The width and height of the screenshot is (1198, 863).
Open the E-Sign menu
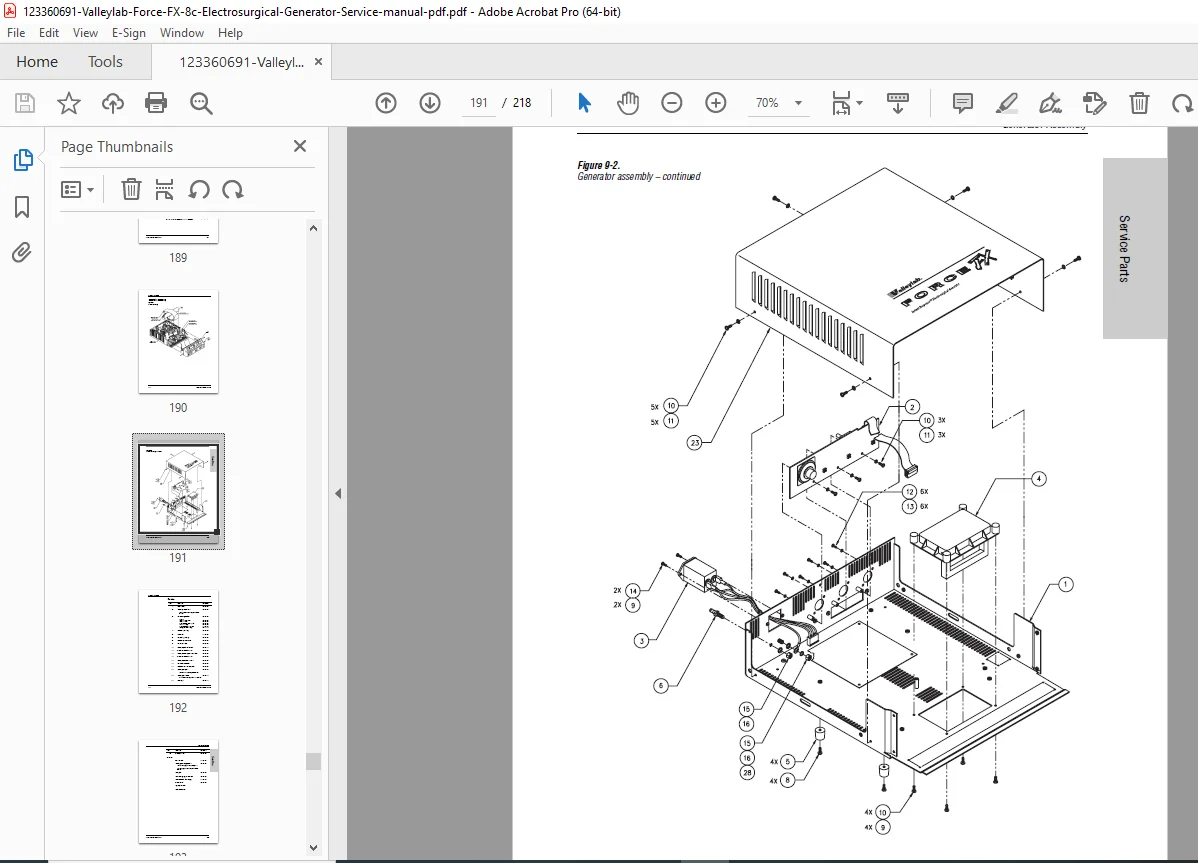[x=128, y=33]
